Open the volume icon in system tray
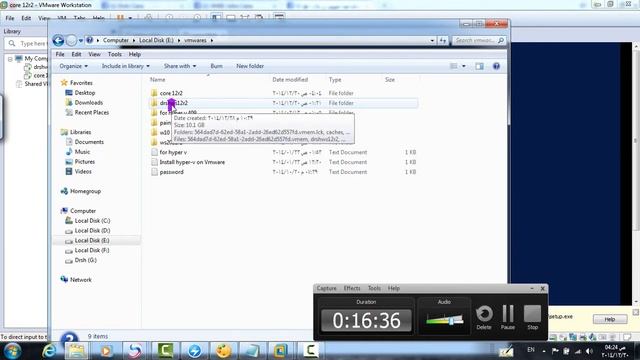Viewport: 640px width, 360px height. (x=589, y=351)
